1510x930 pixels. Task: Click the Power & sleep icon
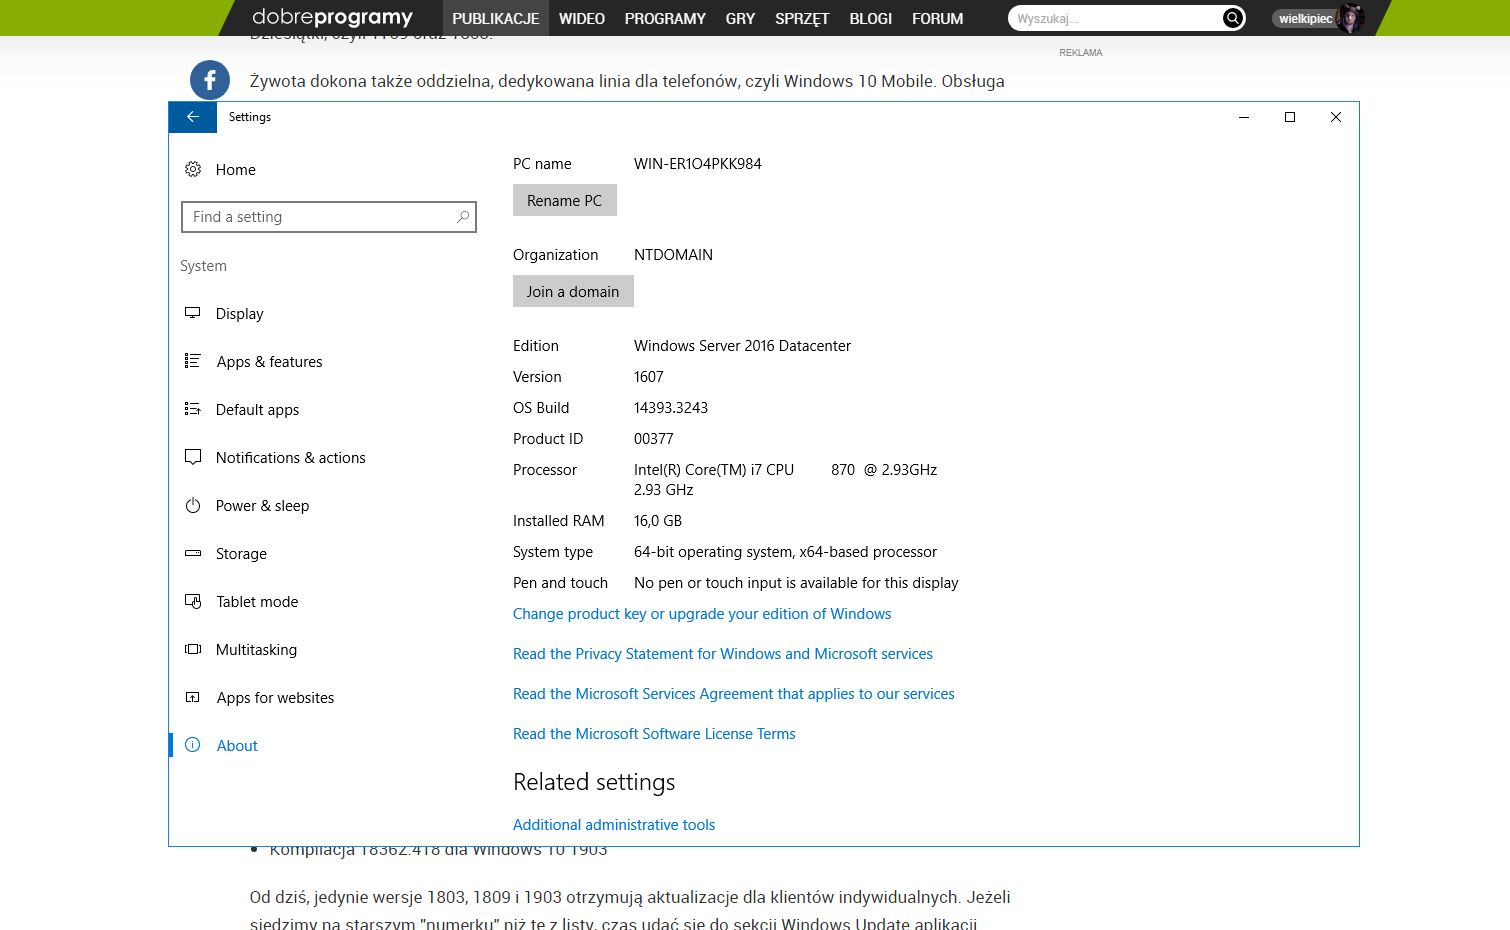pos(193,506)
